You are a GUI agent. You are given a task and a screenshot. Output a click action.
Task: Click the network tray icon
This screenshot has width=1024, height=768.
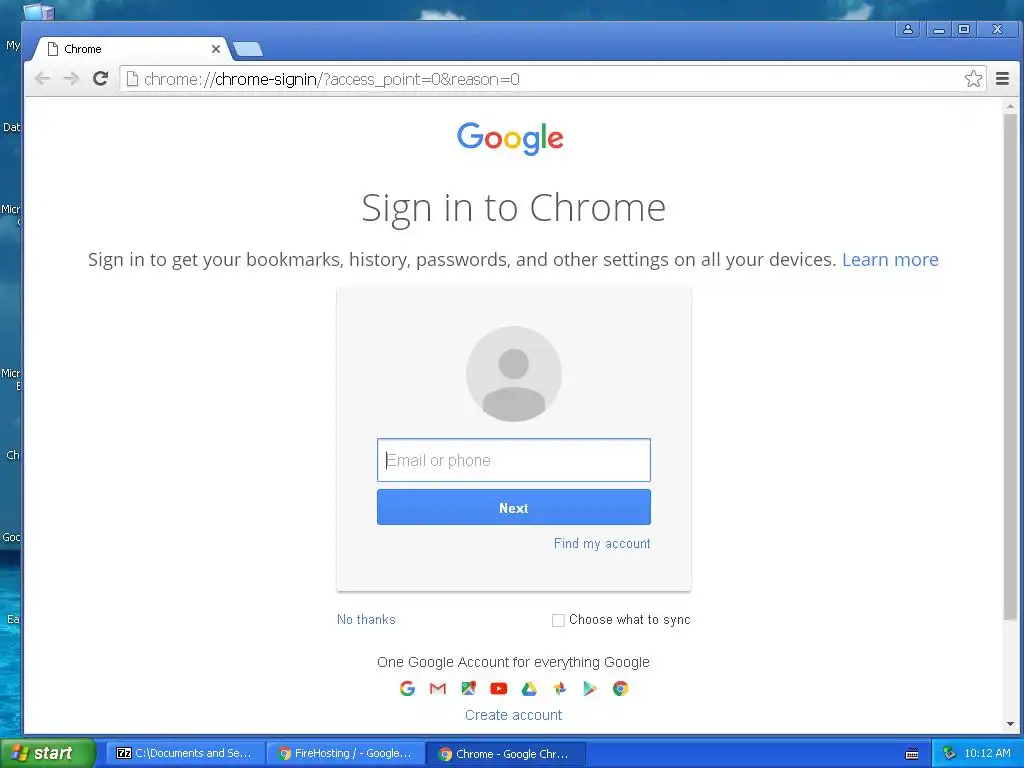[x=949, y=753]
